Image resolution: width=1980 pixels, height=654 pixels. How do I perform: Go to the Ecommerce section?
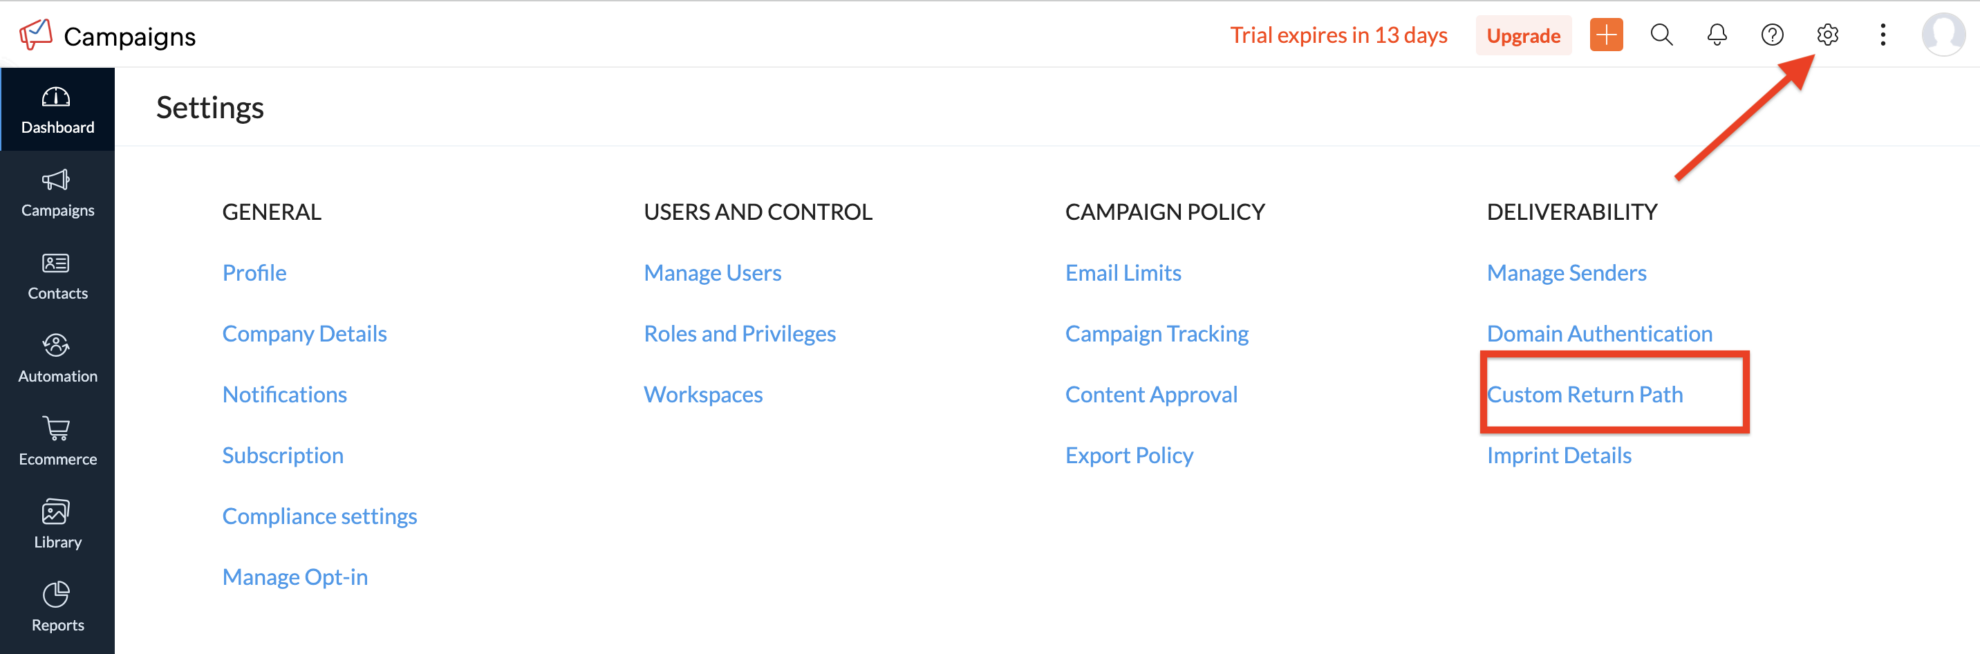tap(57, 441)
